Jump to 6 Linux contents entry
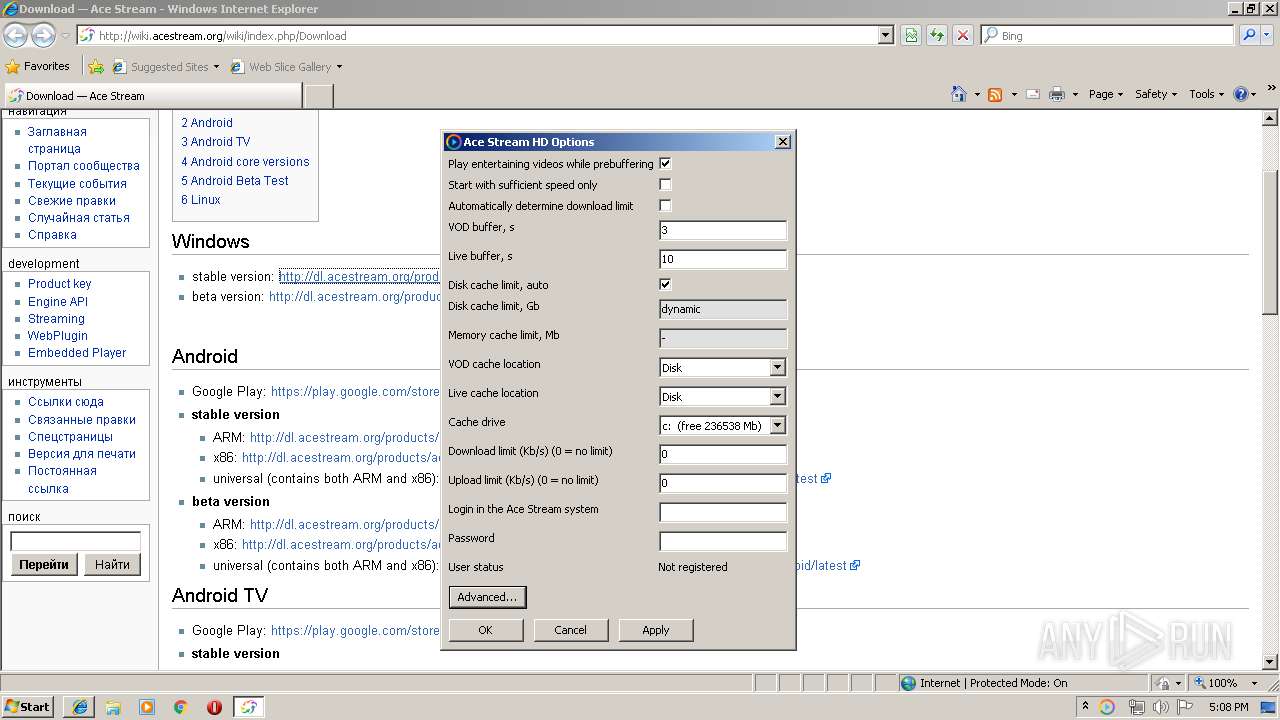Viewport: 1280px width, 720px height. click(201, 199)
